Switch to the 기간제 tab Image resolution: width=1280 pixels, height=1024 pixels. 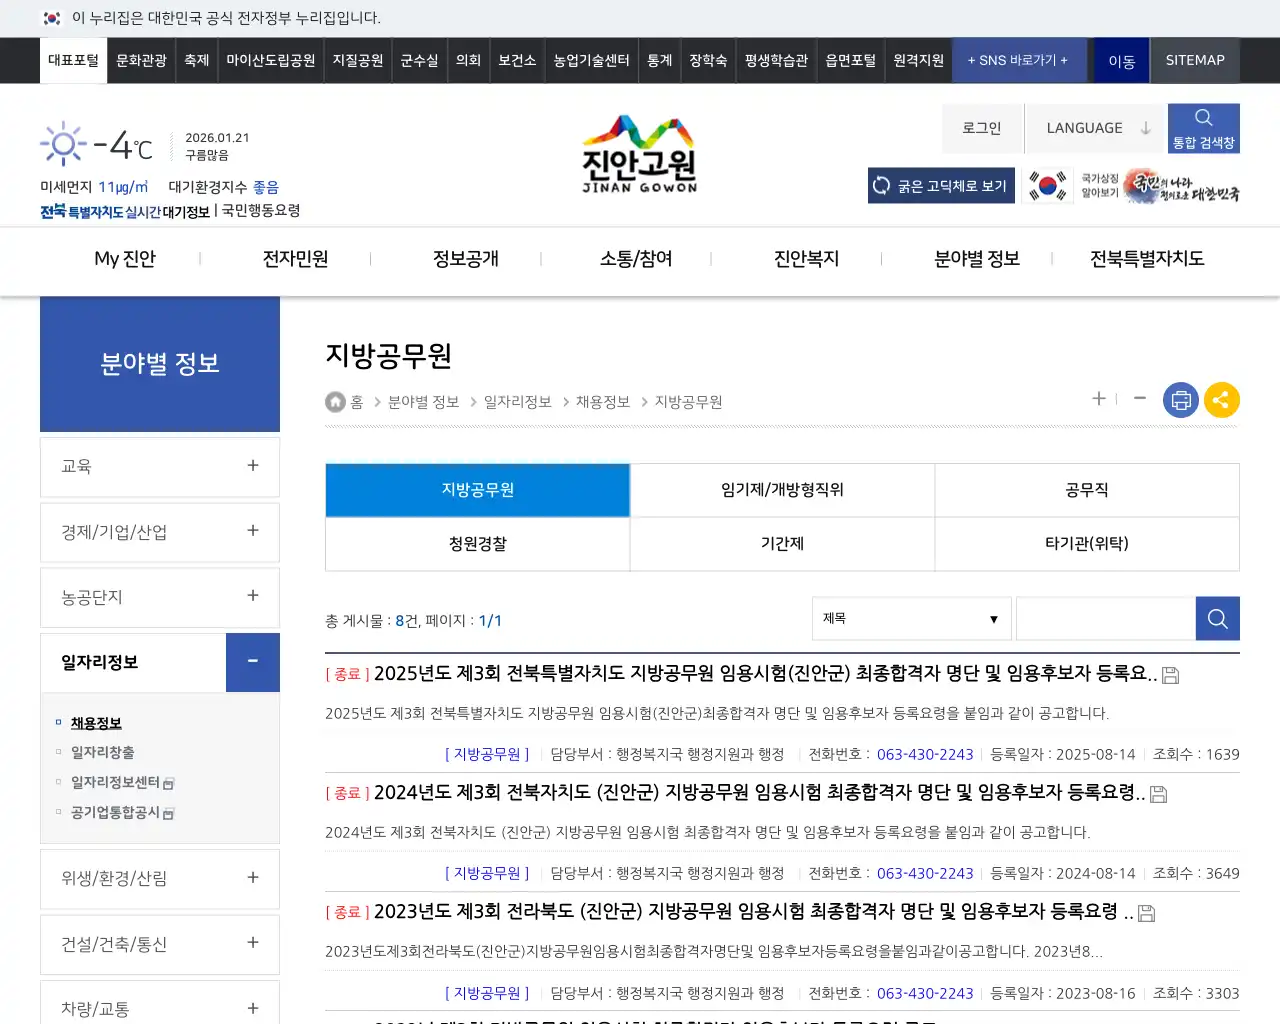(x=782, y=543)
